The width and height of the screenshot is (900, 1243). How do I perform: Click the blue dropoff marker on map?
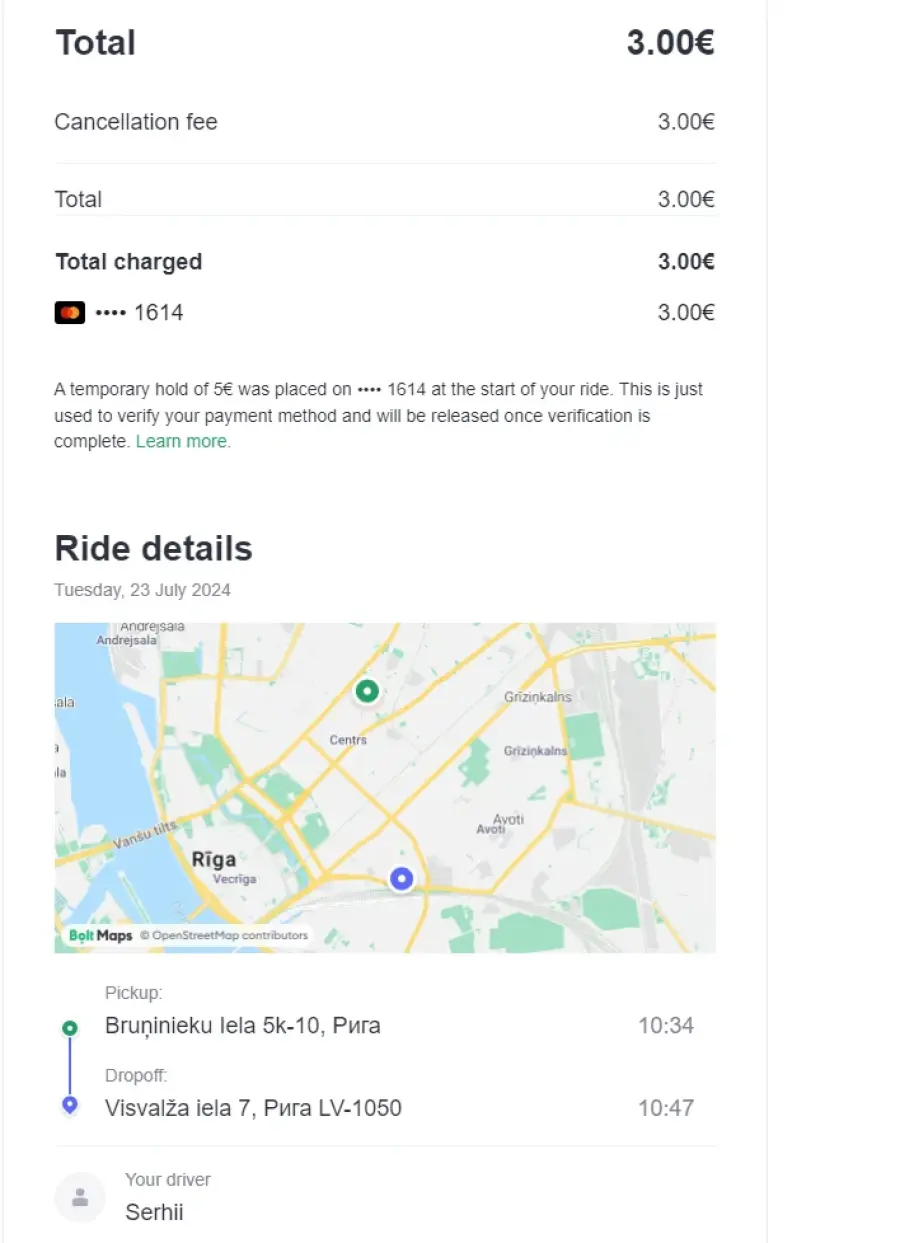401,878
